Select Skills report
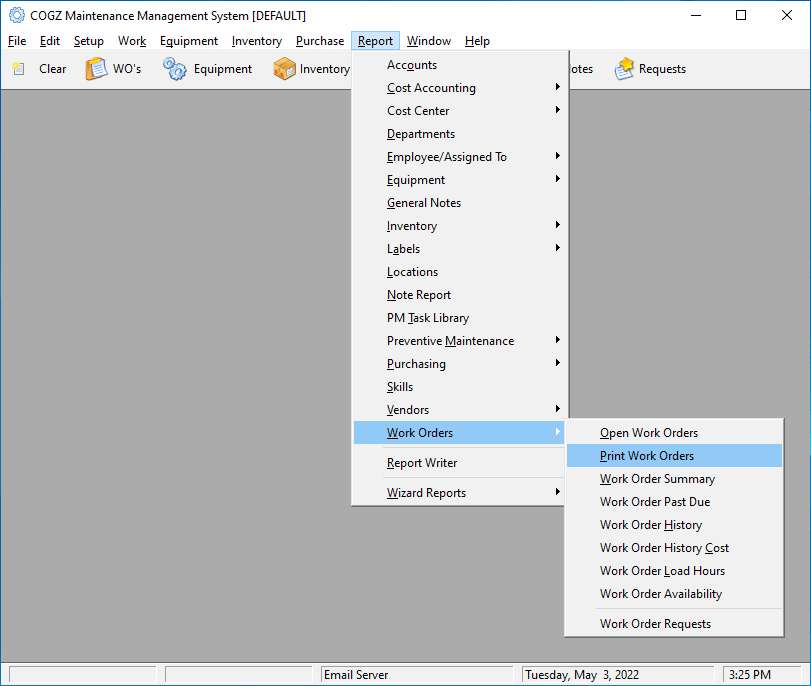 460,387
